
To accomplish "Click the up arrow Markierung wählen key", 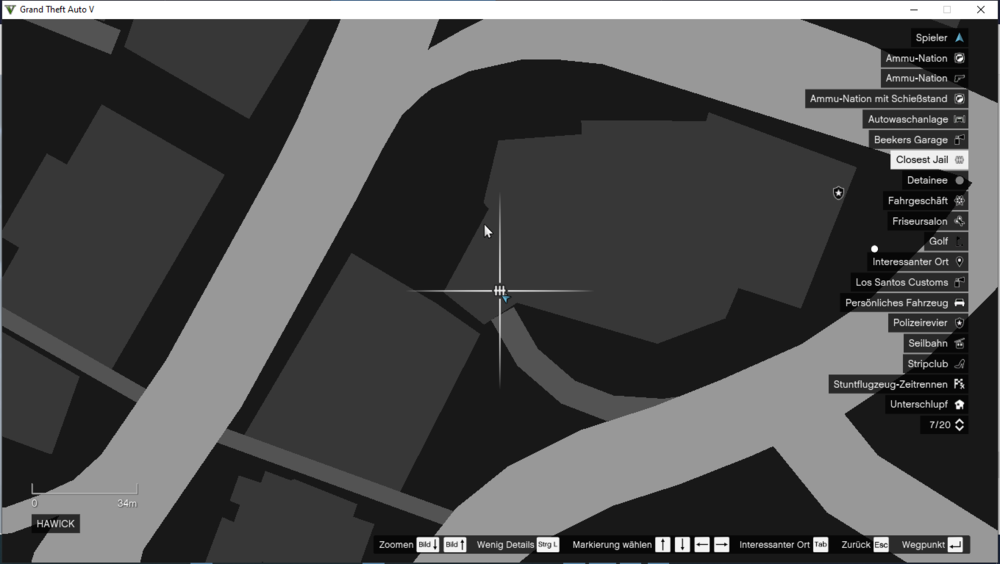I will coord(663,545).
